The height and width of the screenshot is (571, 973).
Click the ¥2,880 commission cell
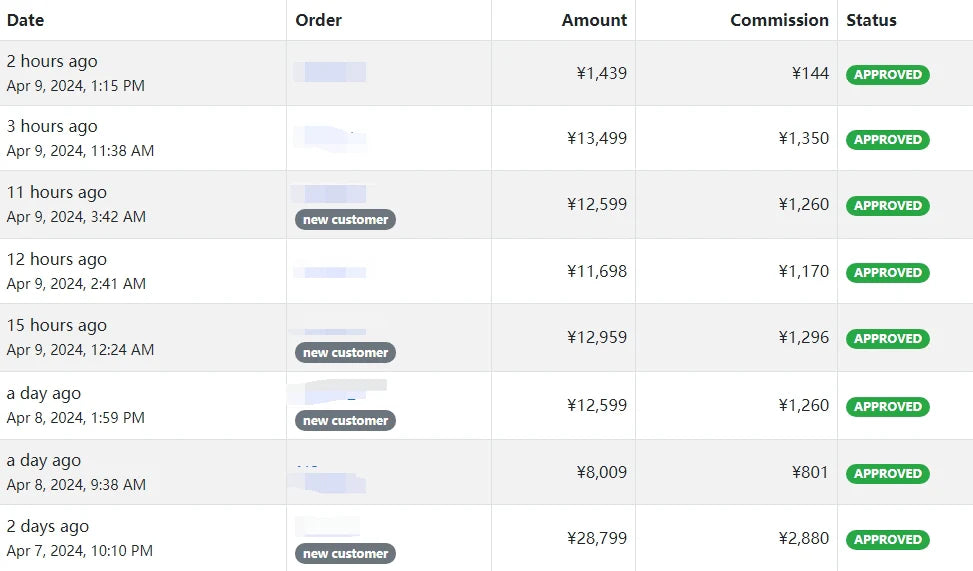[804, 539]
